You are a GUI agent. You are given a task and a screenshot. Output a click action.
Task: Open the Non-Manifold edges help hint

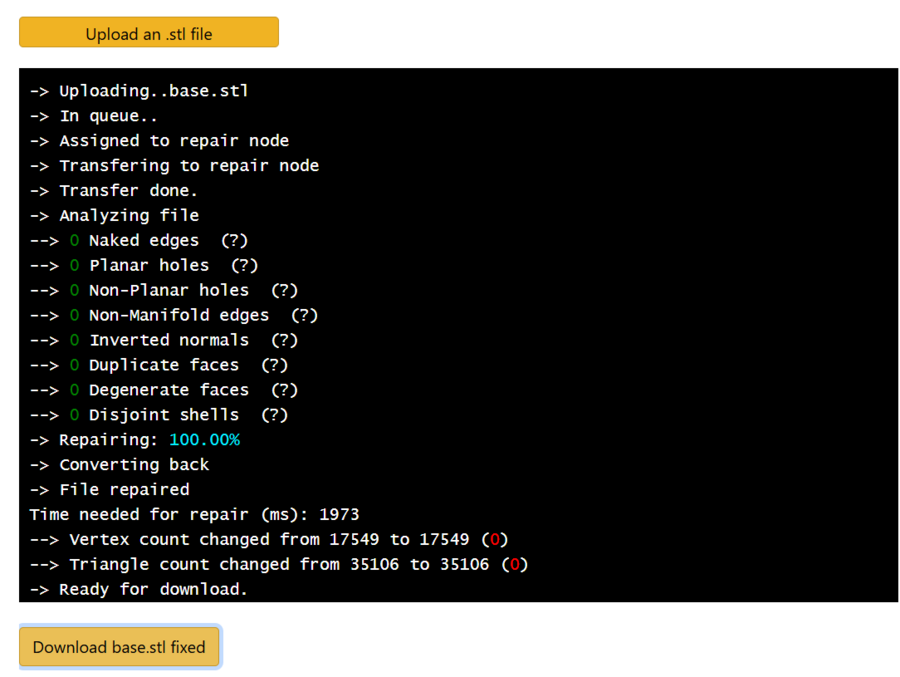(x=304, y=315)
